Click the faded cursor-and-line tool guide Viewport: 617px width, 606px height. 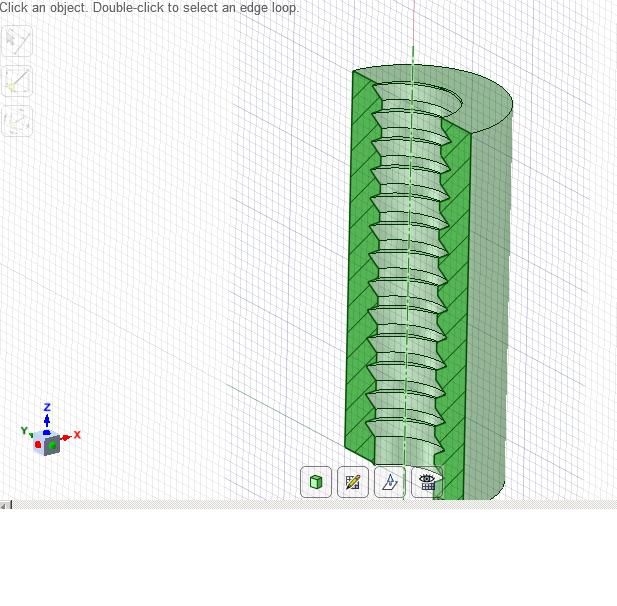point(17,41)
